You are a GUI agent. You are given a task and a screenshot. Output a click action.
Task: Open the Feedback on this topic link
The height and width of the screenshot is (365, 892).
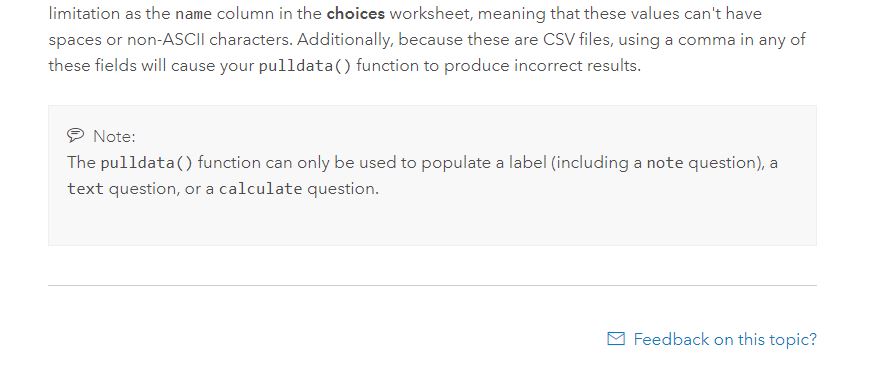[x=725, y=339]
